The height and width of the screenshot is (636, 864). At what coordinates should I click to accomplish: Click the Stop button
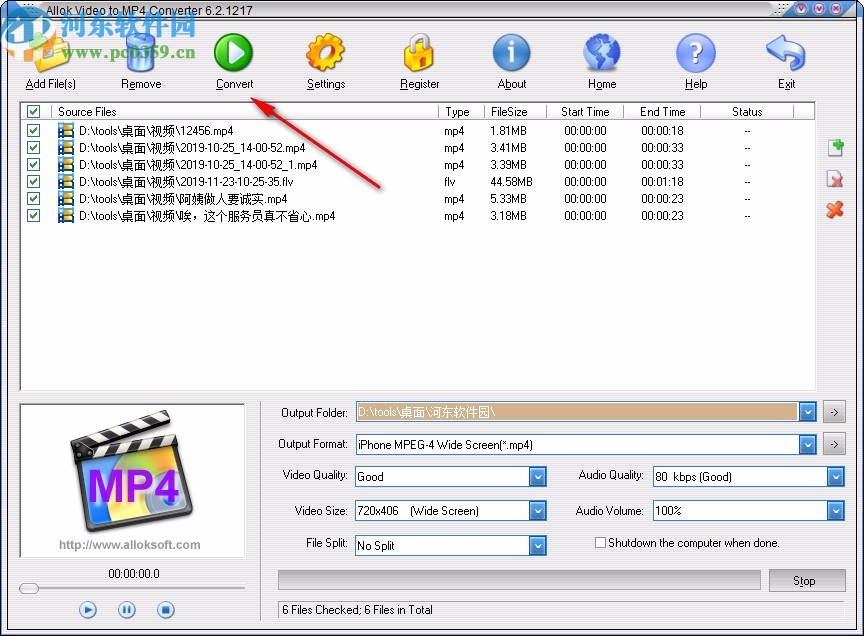[x=807, y=580]
